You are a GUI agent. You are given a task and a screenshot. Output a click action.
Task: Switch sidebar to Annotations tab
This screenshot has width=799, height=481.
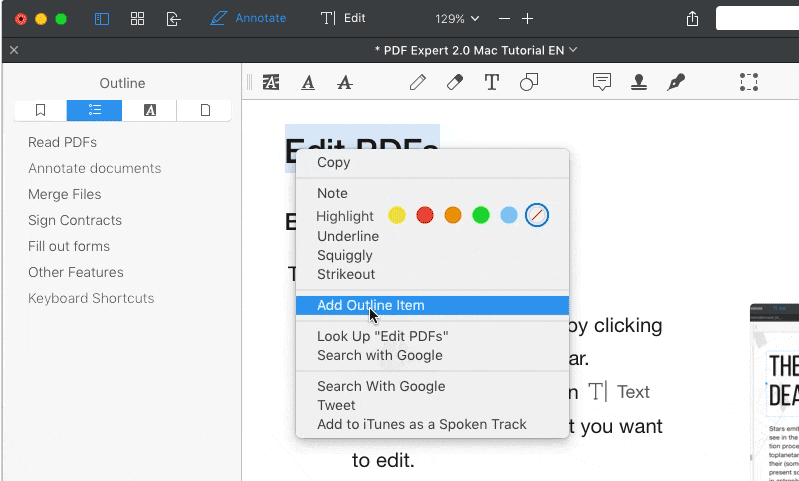(150, 110)
